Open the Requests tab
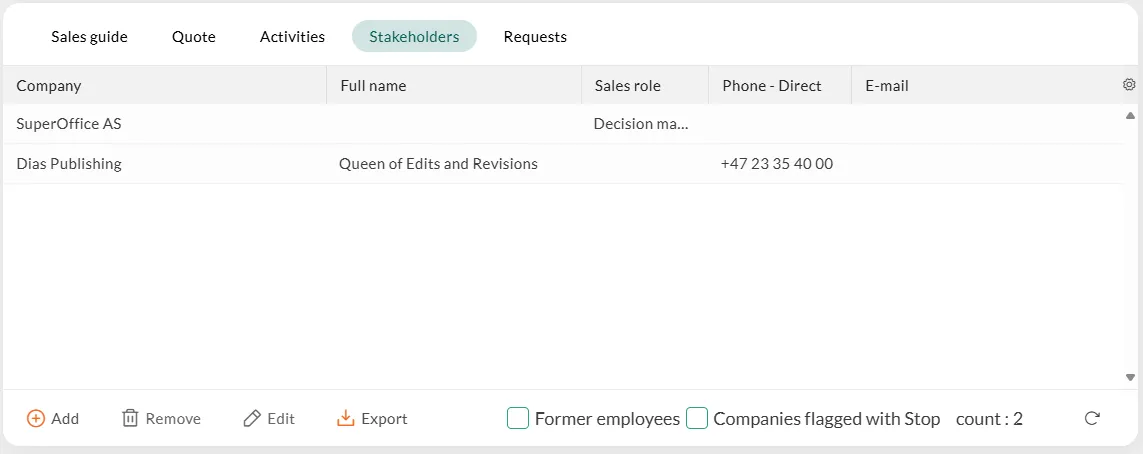The width and height of the screenshot is (1143, 454). pos(535,37)
